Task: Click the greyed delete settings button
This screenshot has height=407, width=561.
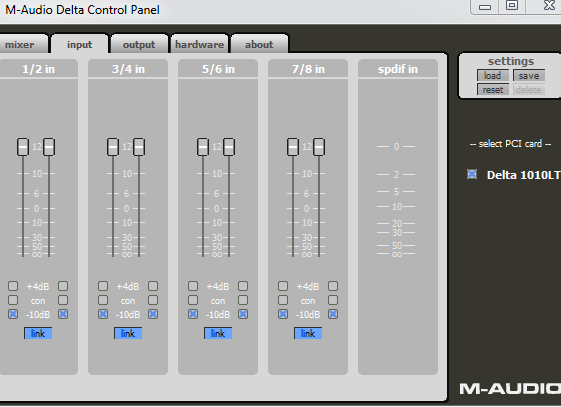Action: (x=529, y=89)
